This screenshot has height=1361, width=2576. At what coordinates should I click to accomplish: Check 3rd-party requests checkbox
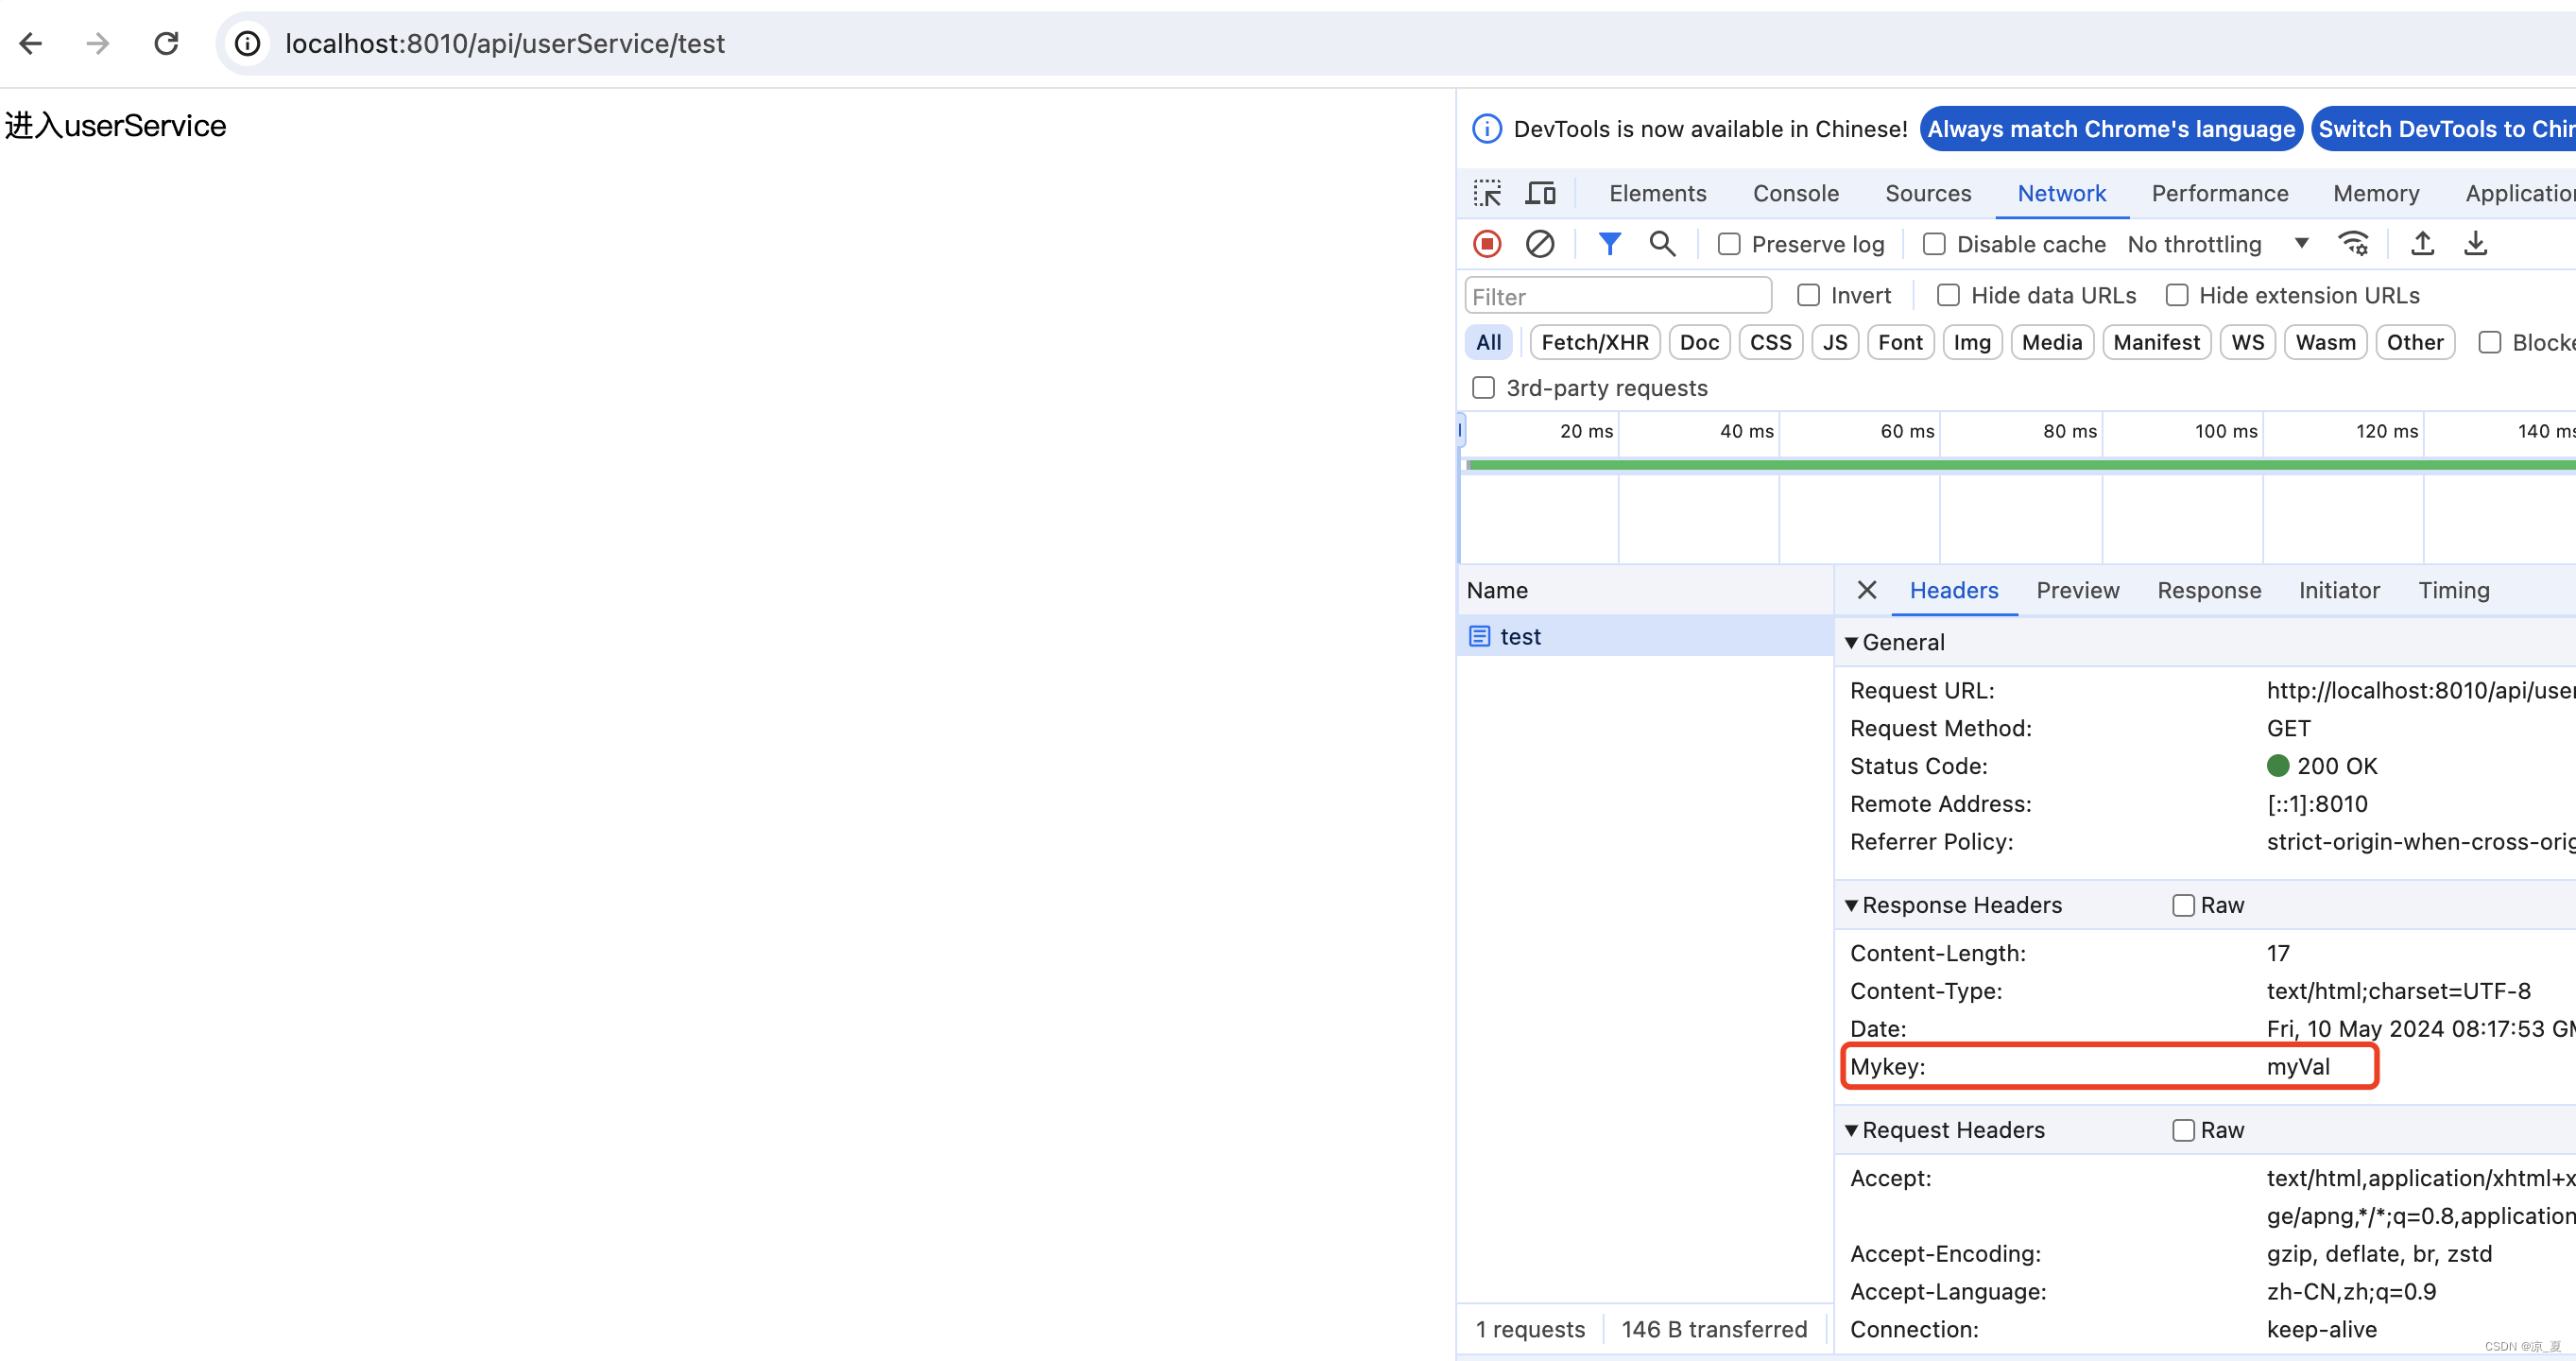(1483, 388)
